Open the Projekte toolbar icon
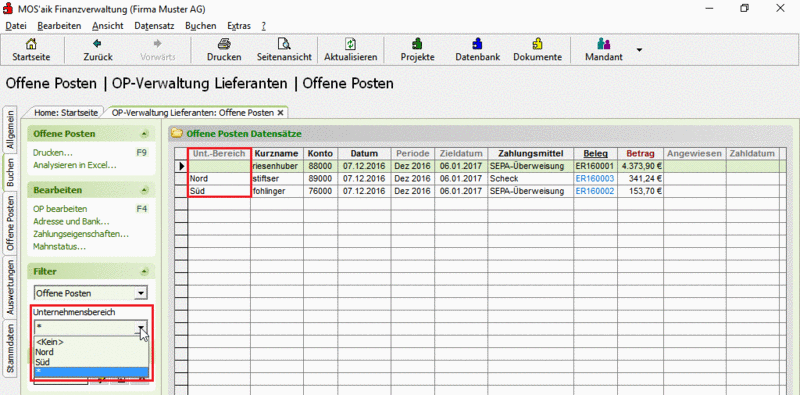Image resolution: width=800 pixels, height=395 pixels. (417, 44)
